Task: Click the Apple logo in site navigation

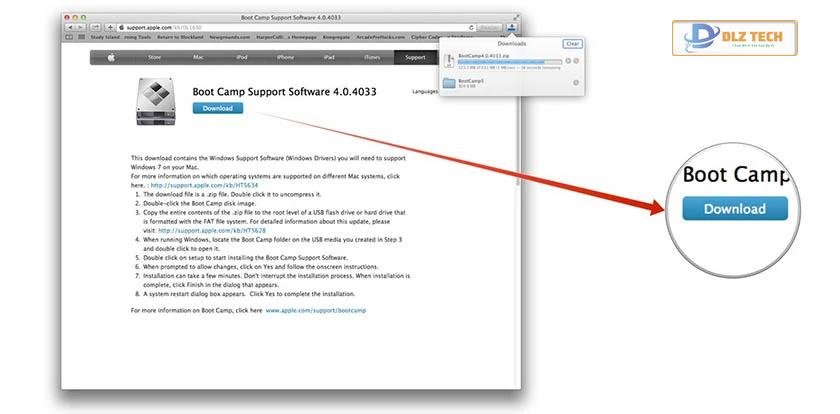Action: click(111, 57)
